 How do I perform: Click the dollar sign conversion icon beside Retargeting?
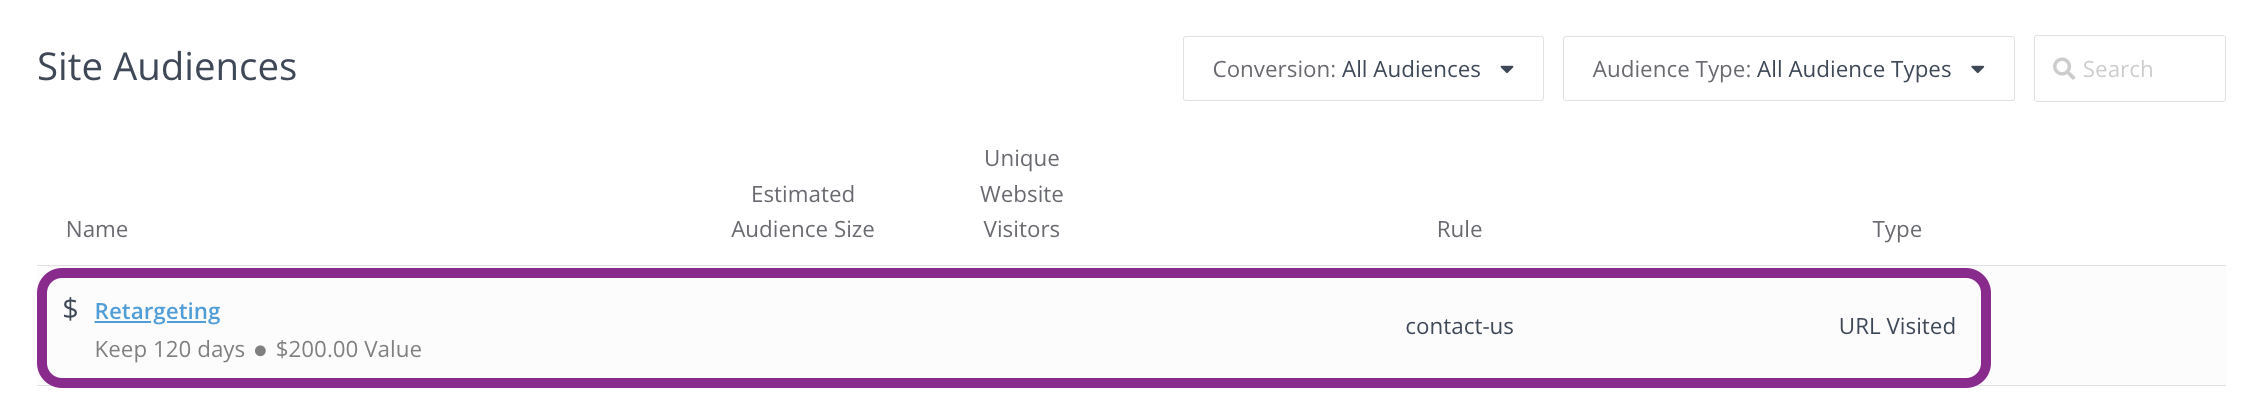70,309
